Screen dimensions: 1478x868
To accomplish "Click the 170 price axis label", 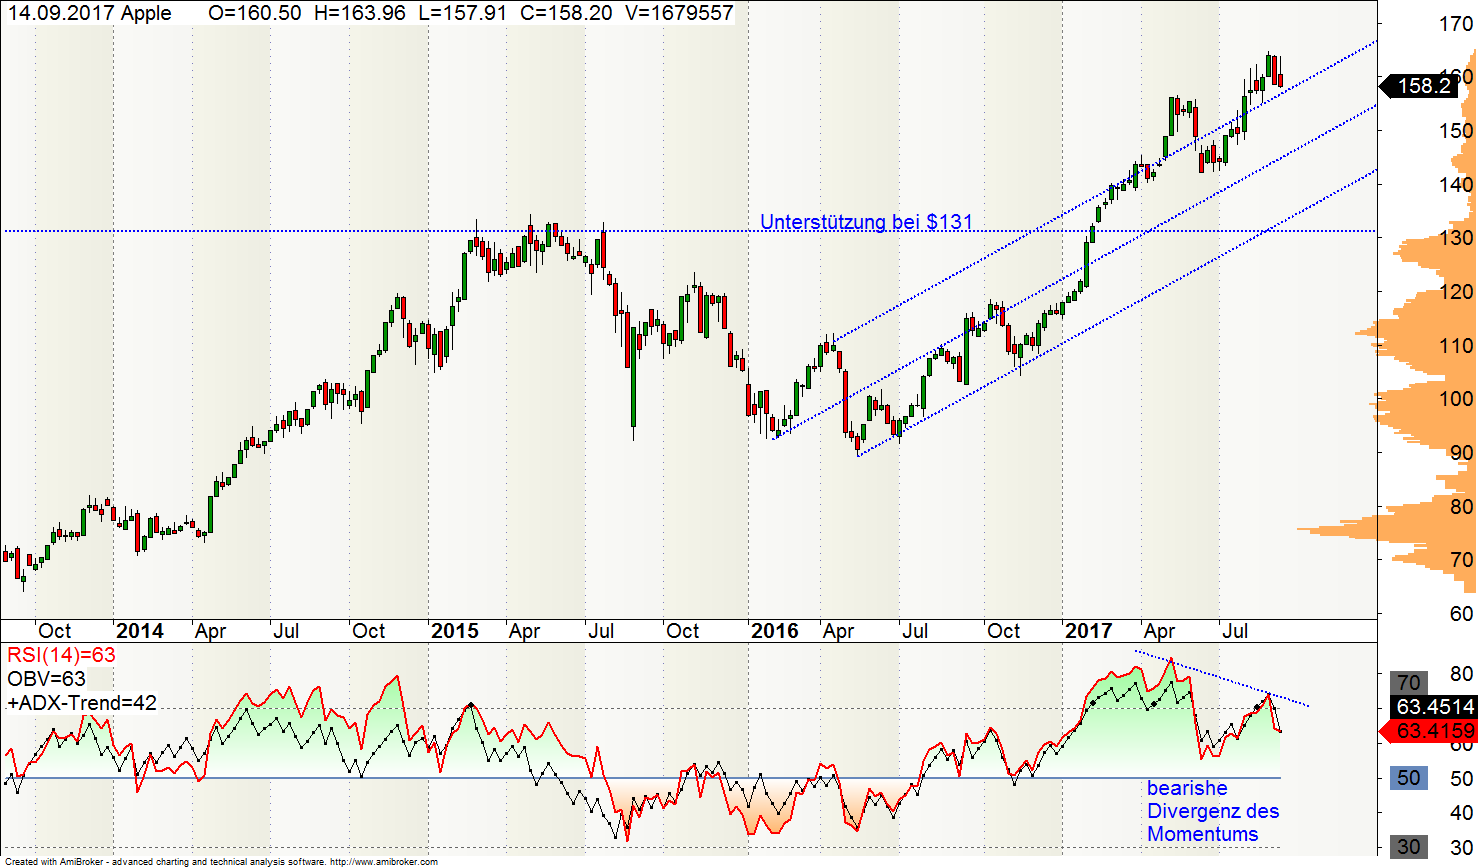I will pos(1455,24).
